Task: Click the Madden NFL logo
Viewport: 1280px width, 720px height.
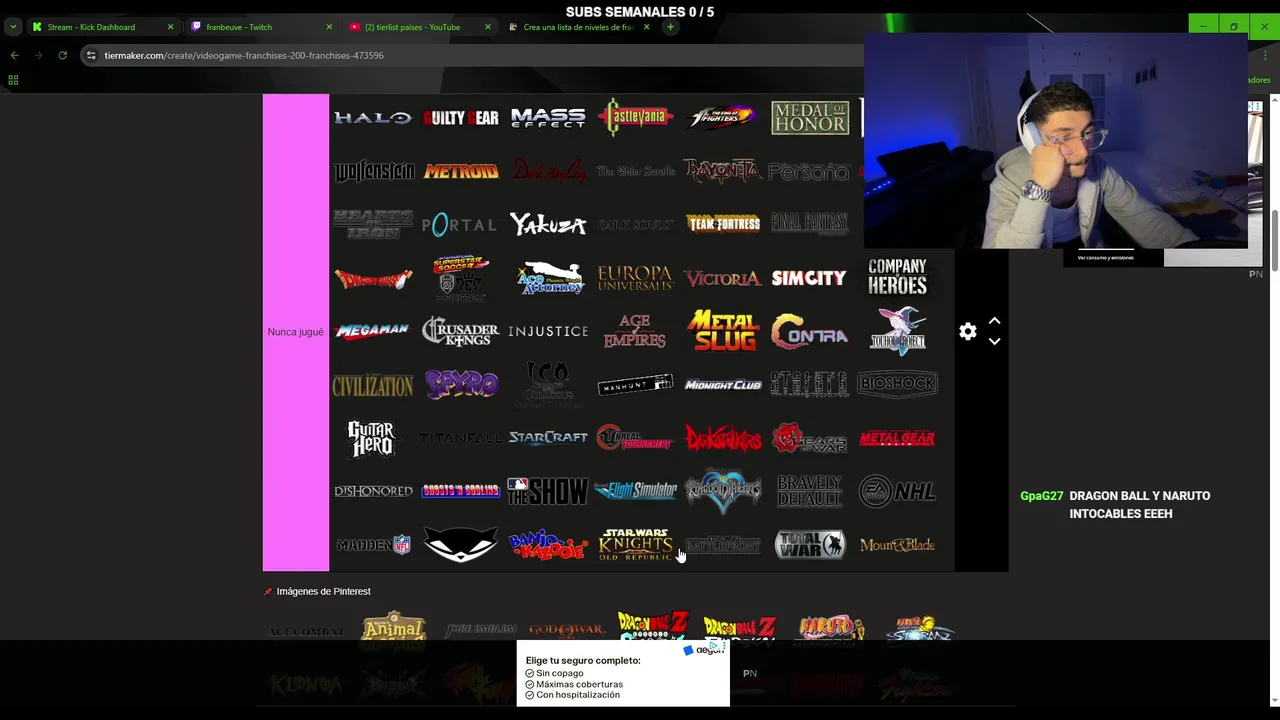Action: [373, 545]
